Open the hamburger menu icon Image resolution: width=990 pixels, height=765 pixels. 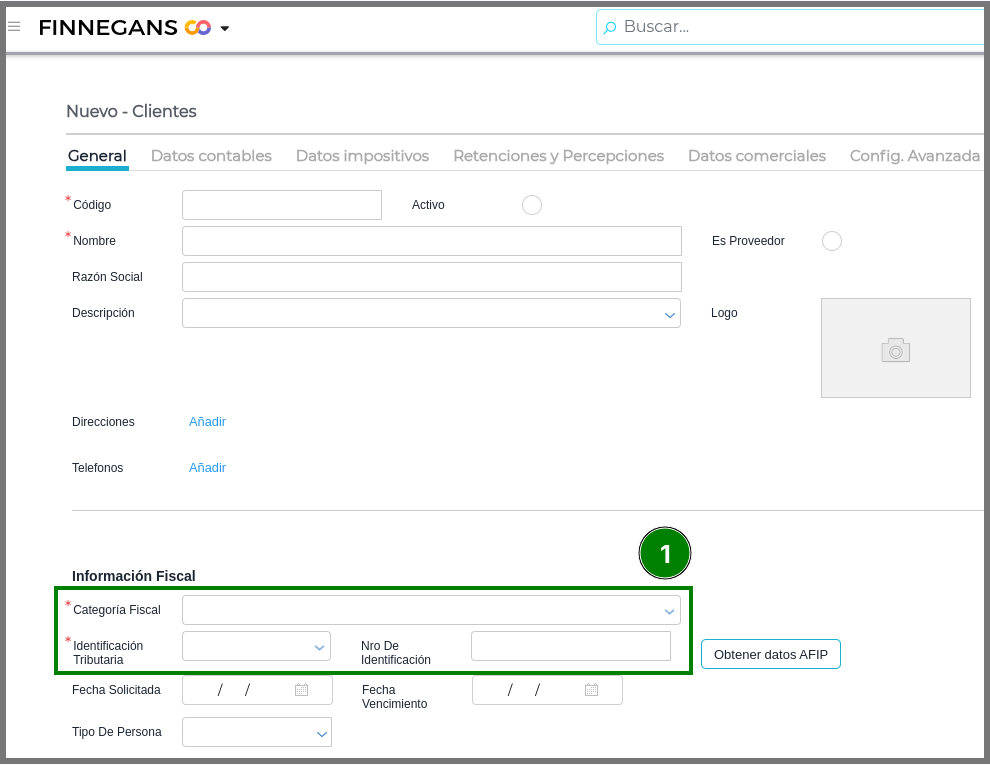[14, 27]
